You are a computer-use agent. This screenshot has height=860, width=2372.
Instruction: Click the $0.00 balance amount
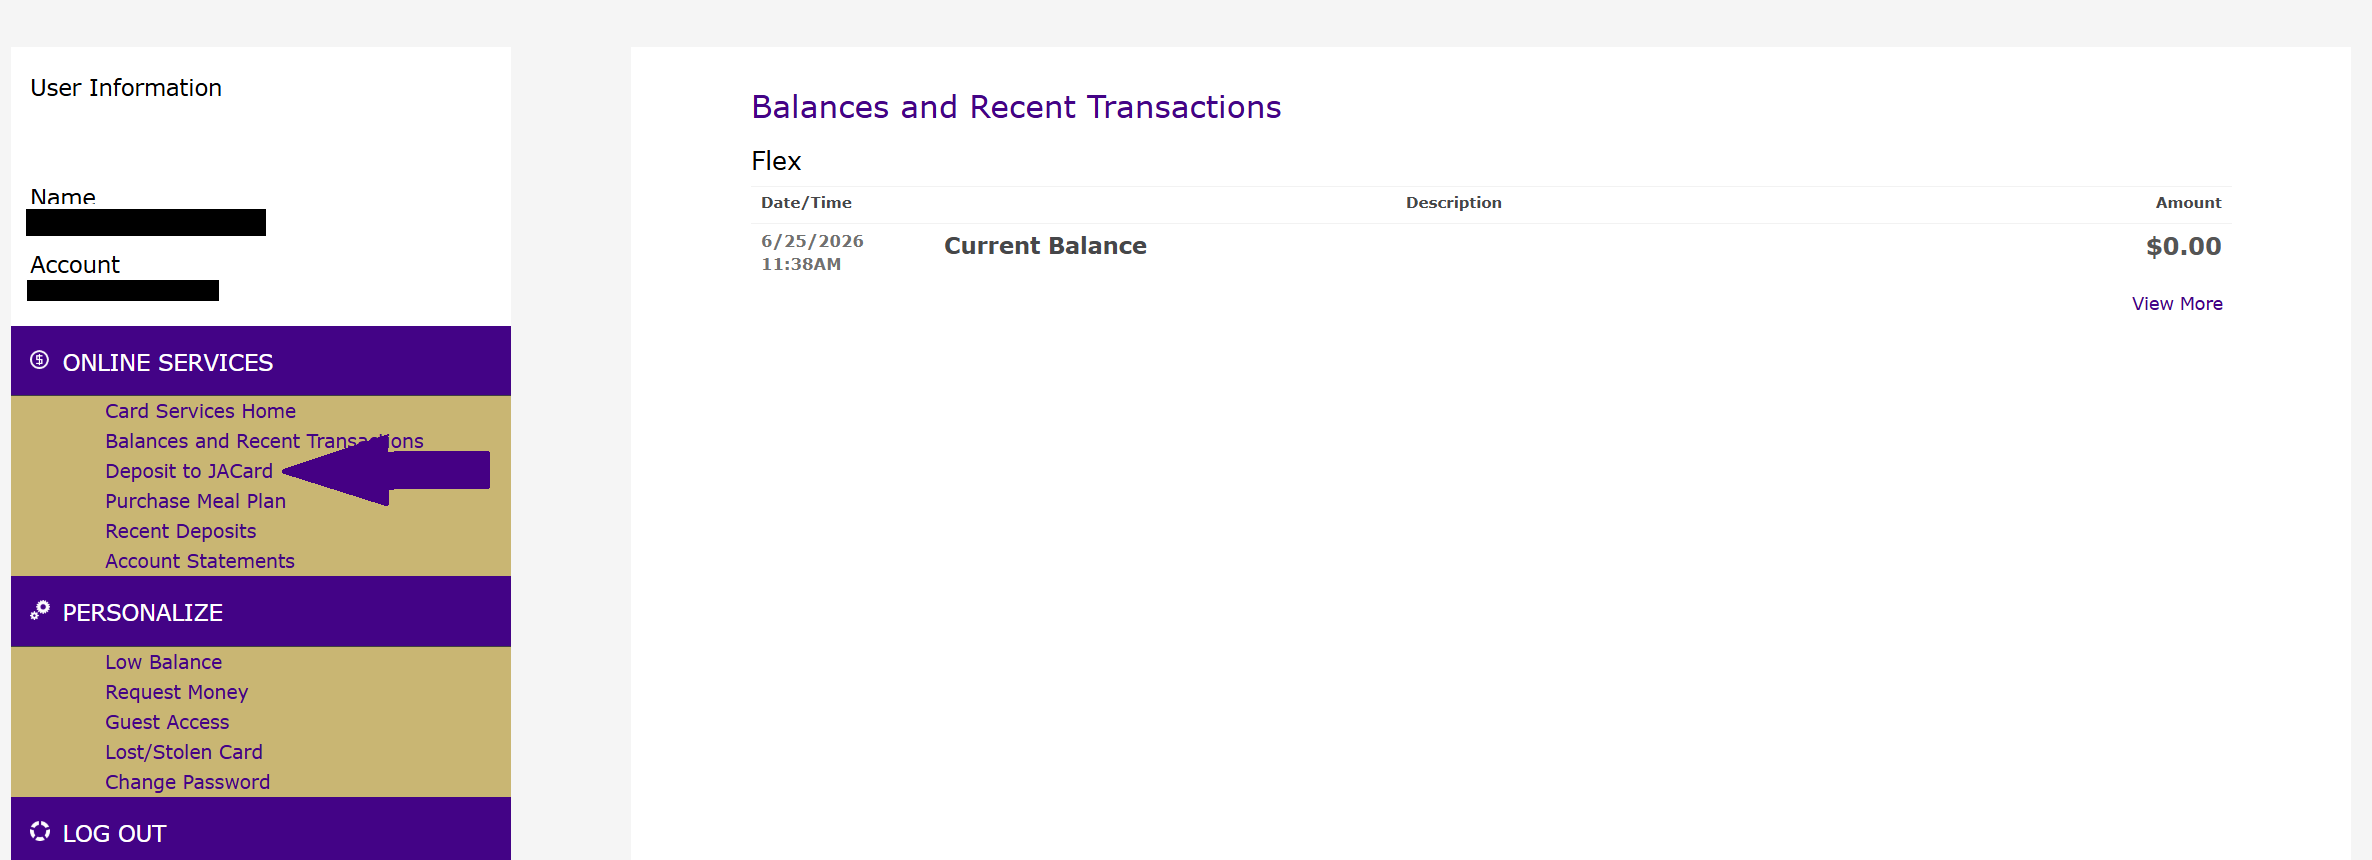[x=2183, y=246]
